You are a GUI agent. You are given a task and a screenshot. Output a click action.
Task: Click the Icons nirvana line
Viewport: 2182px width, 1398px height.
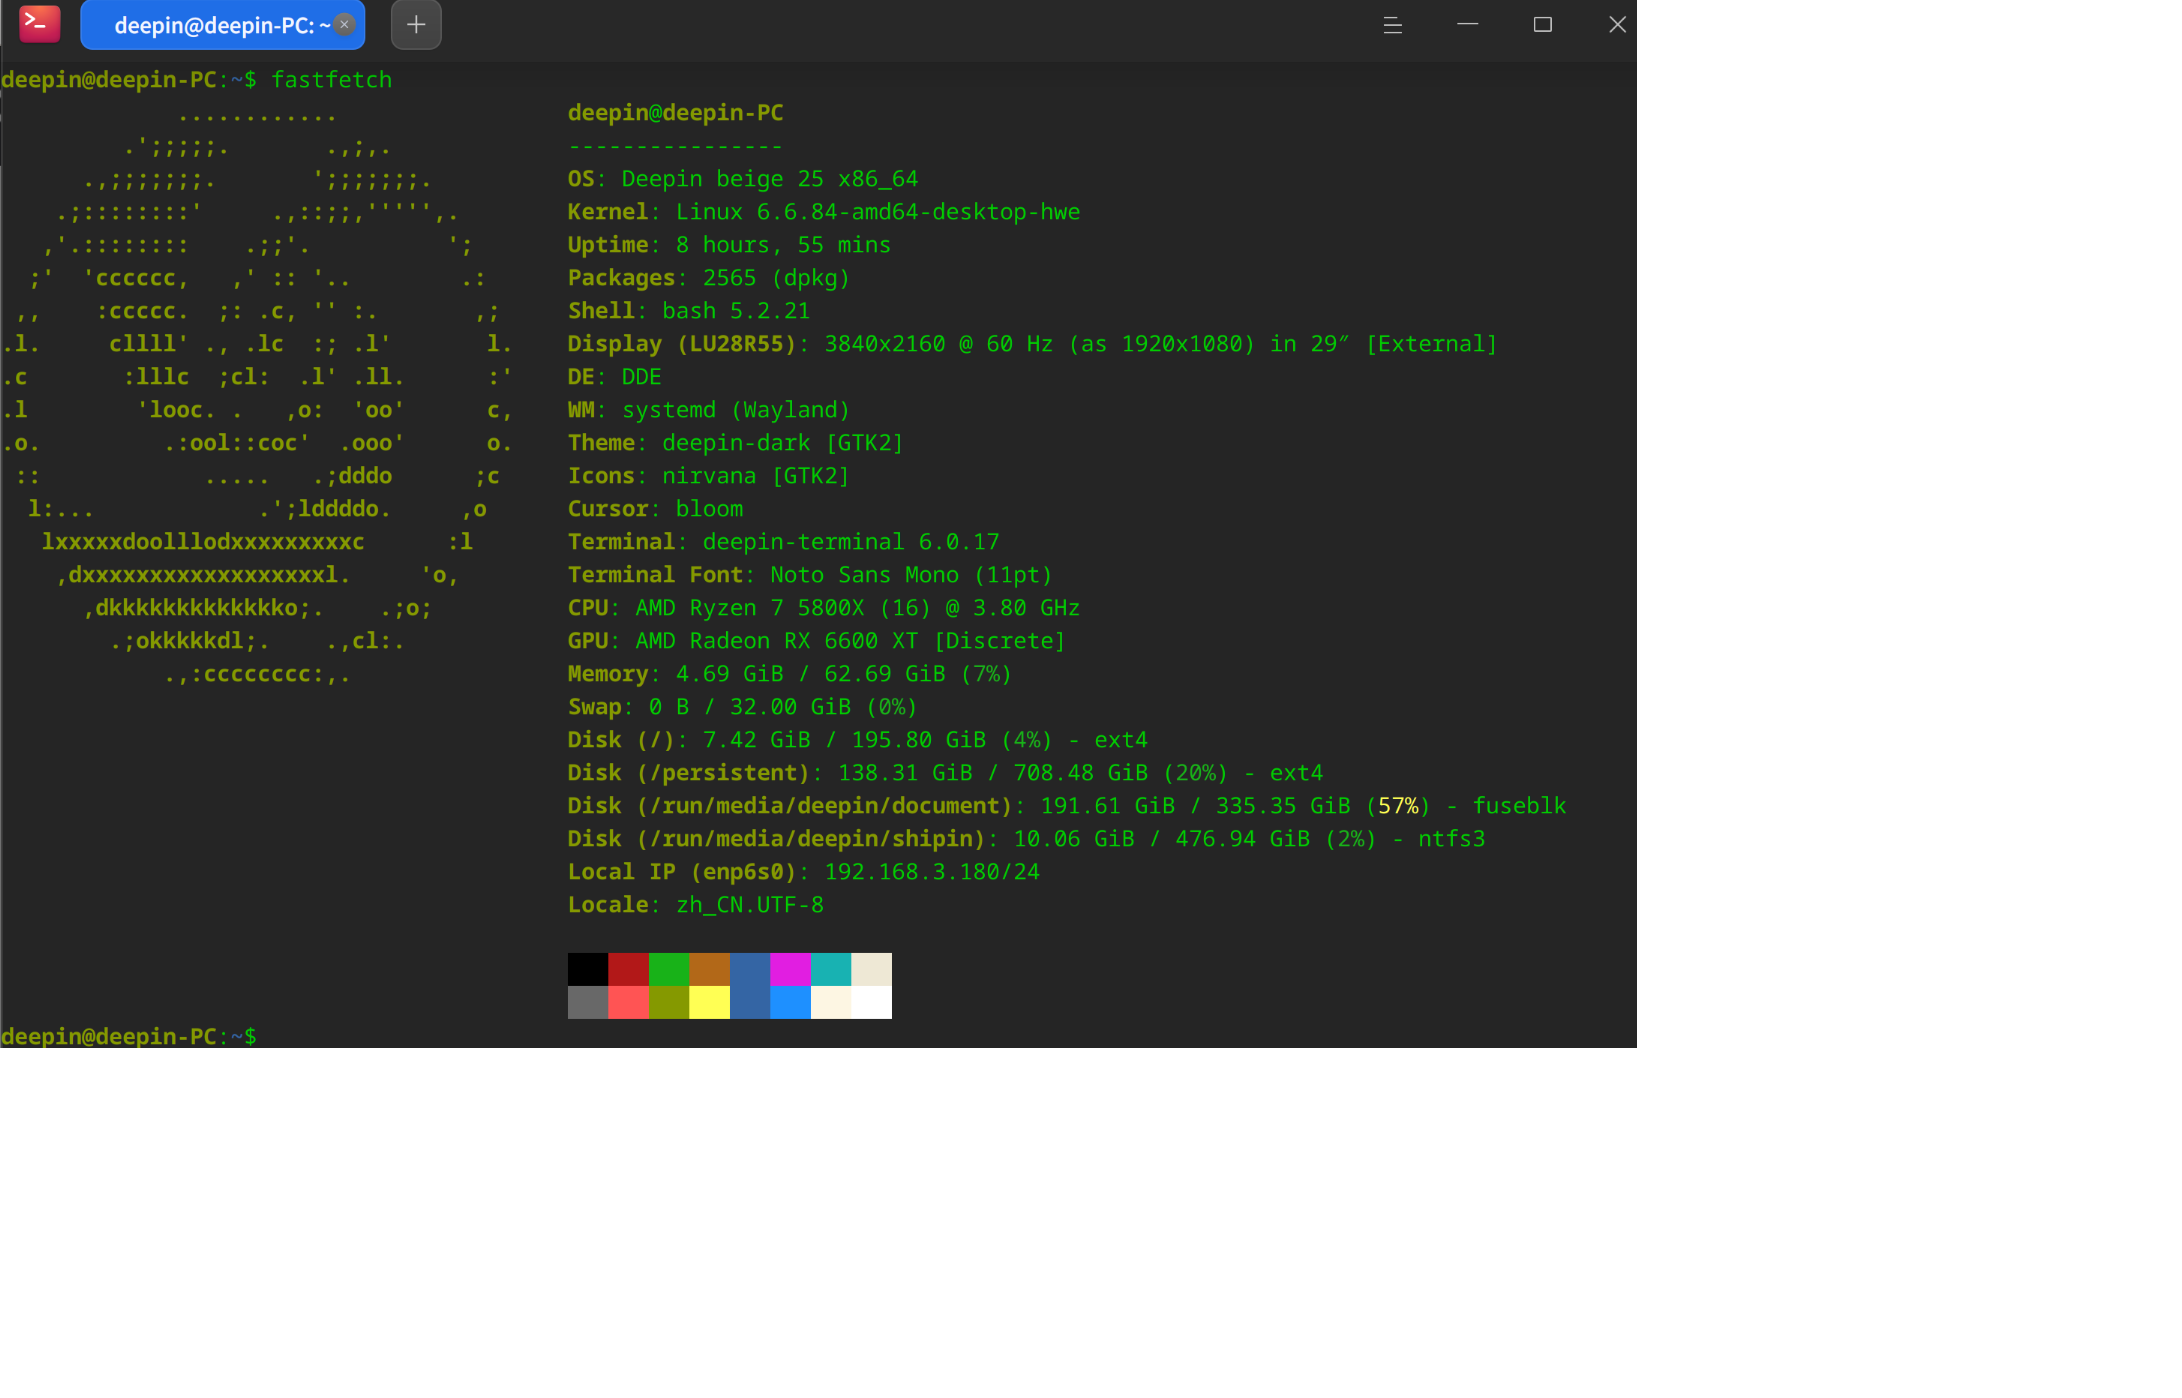click(x=709, y=476)
